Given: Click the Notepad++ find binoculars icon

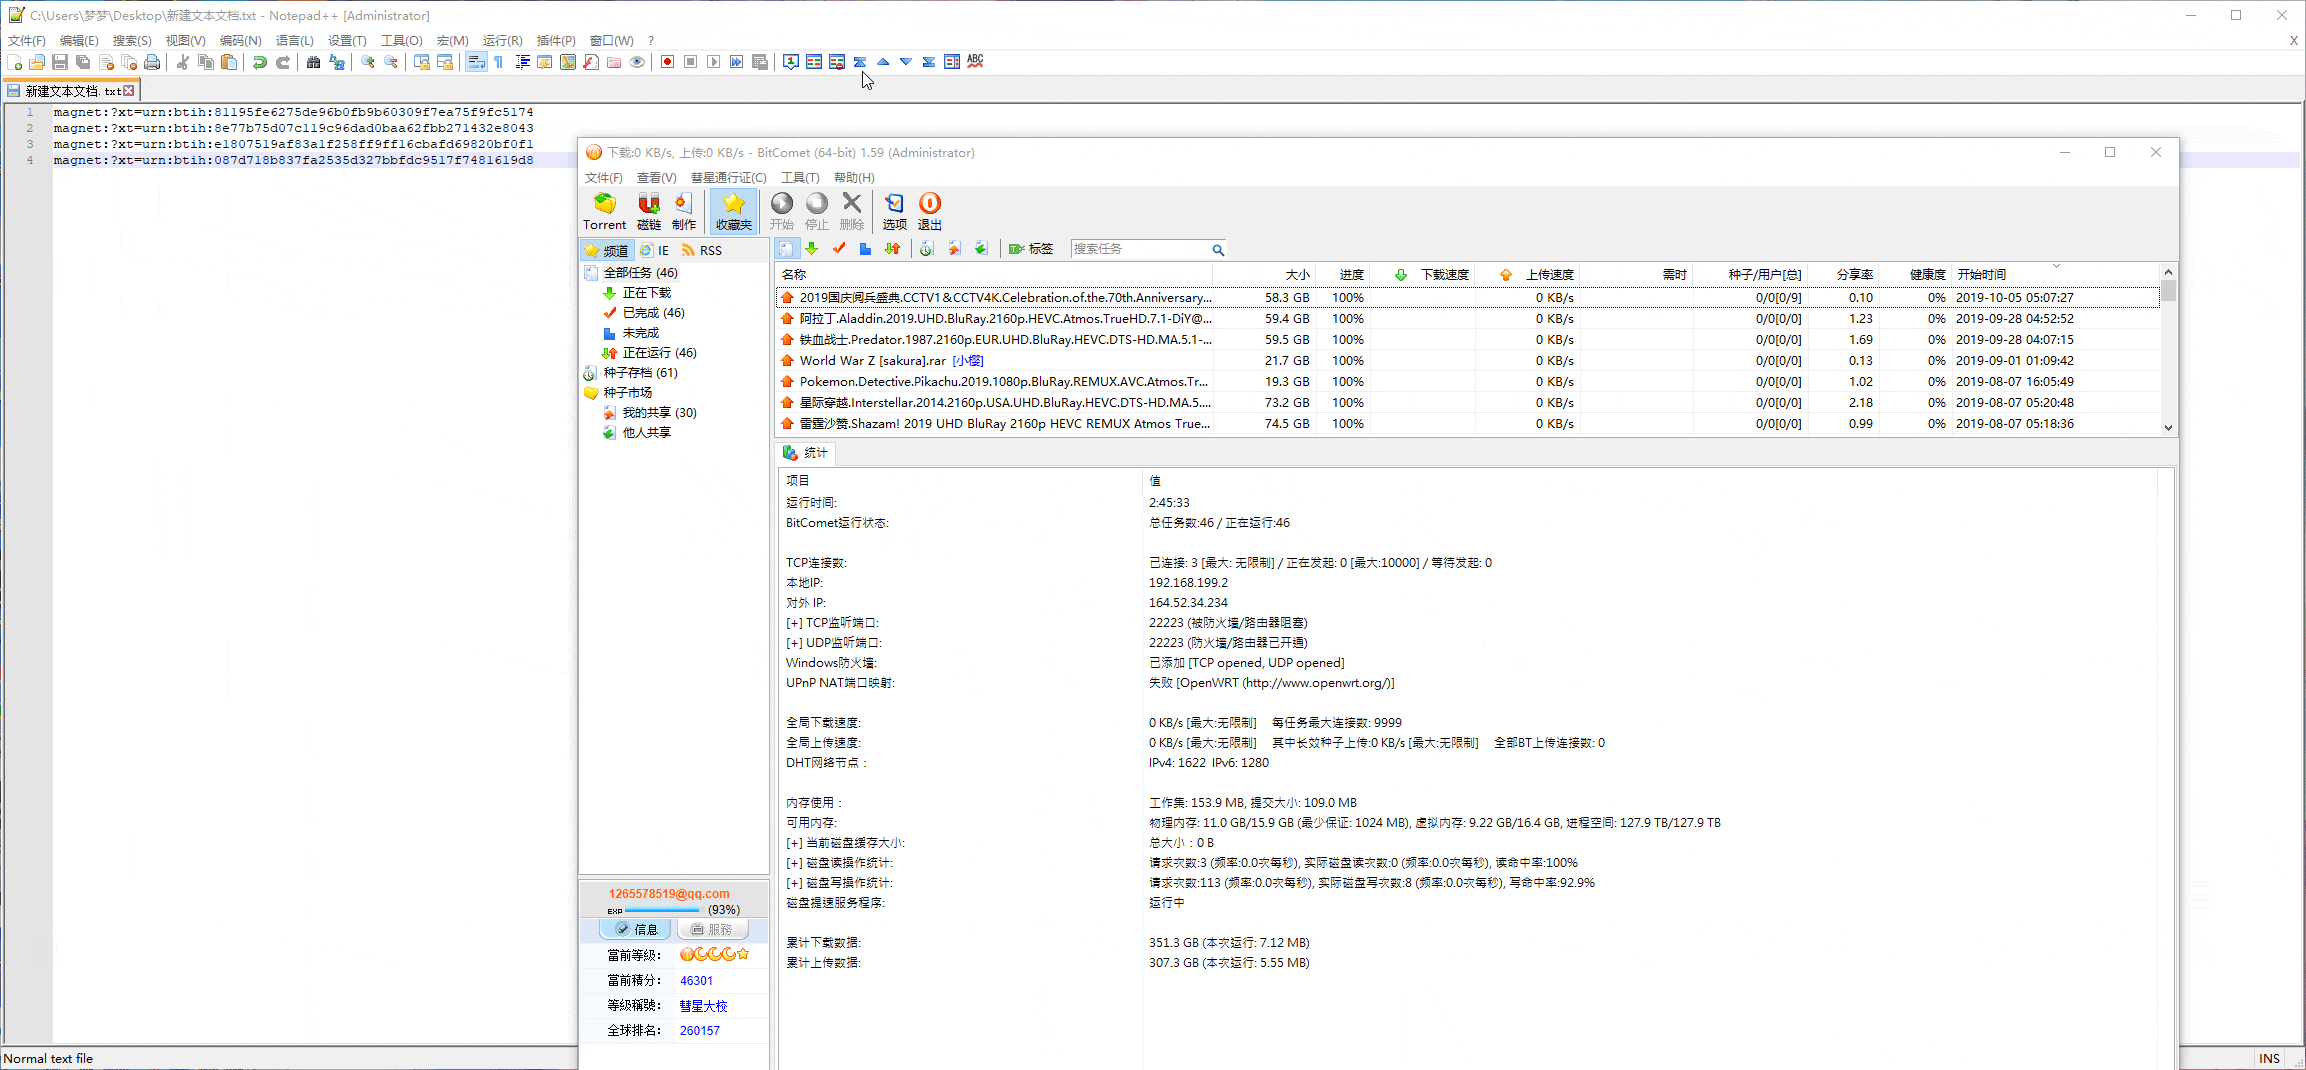Looking at the screenshot, I should click(313, 62).
